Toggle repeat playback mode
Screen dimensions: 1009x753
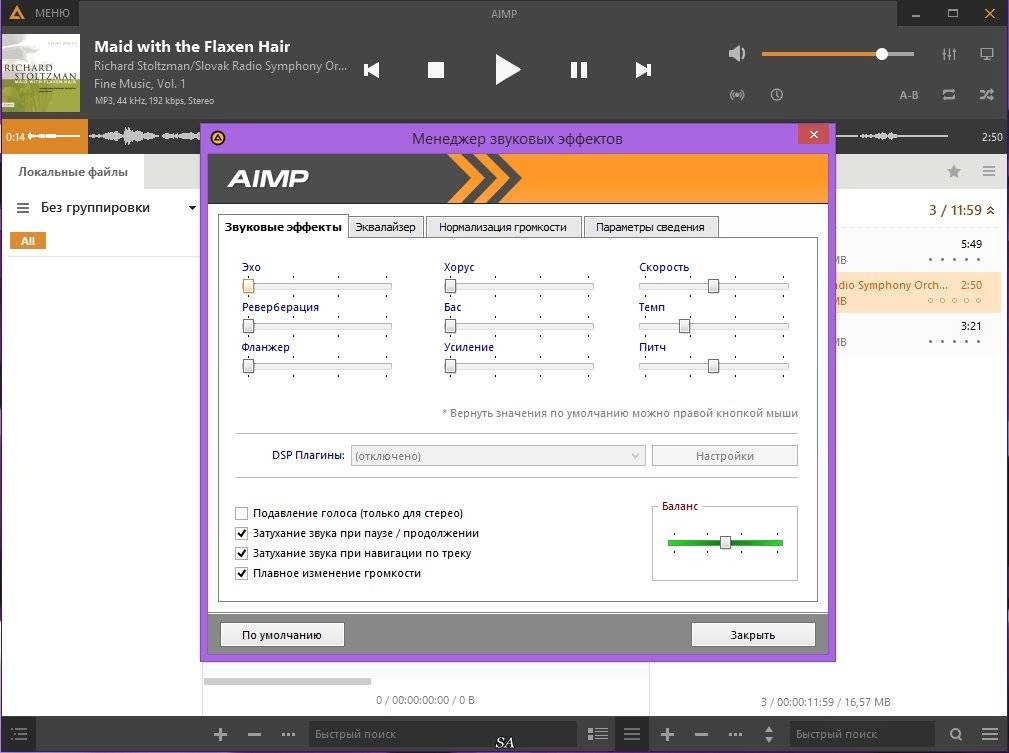click(x=949, y=95)
